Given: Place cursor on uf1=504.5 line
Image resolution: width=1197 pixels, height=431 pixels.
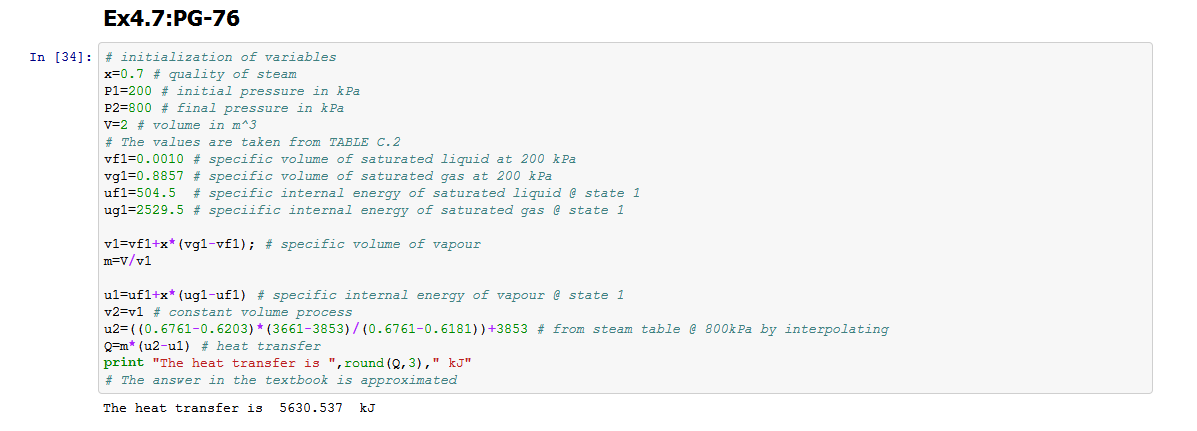Looking at the screenshot, I should (371, 193).
